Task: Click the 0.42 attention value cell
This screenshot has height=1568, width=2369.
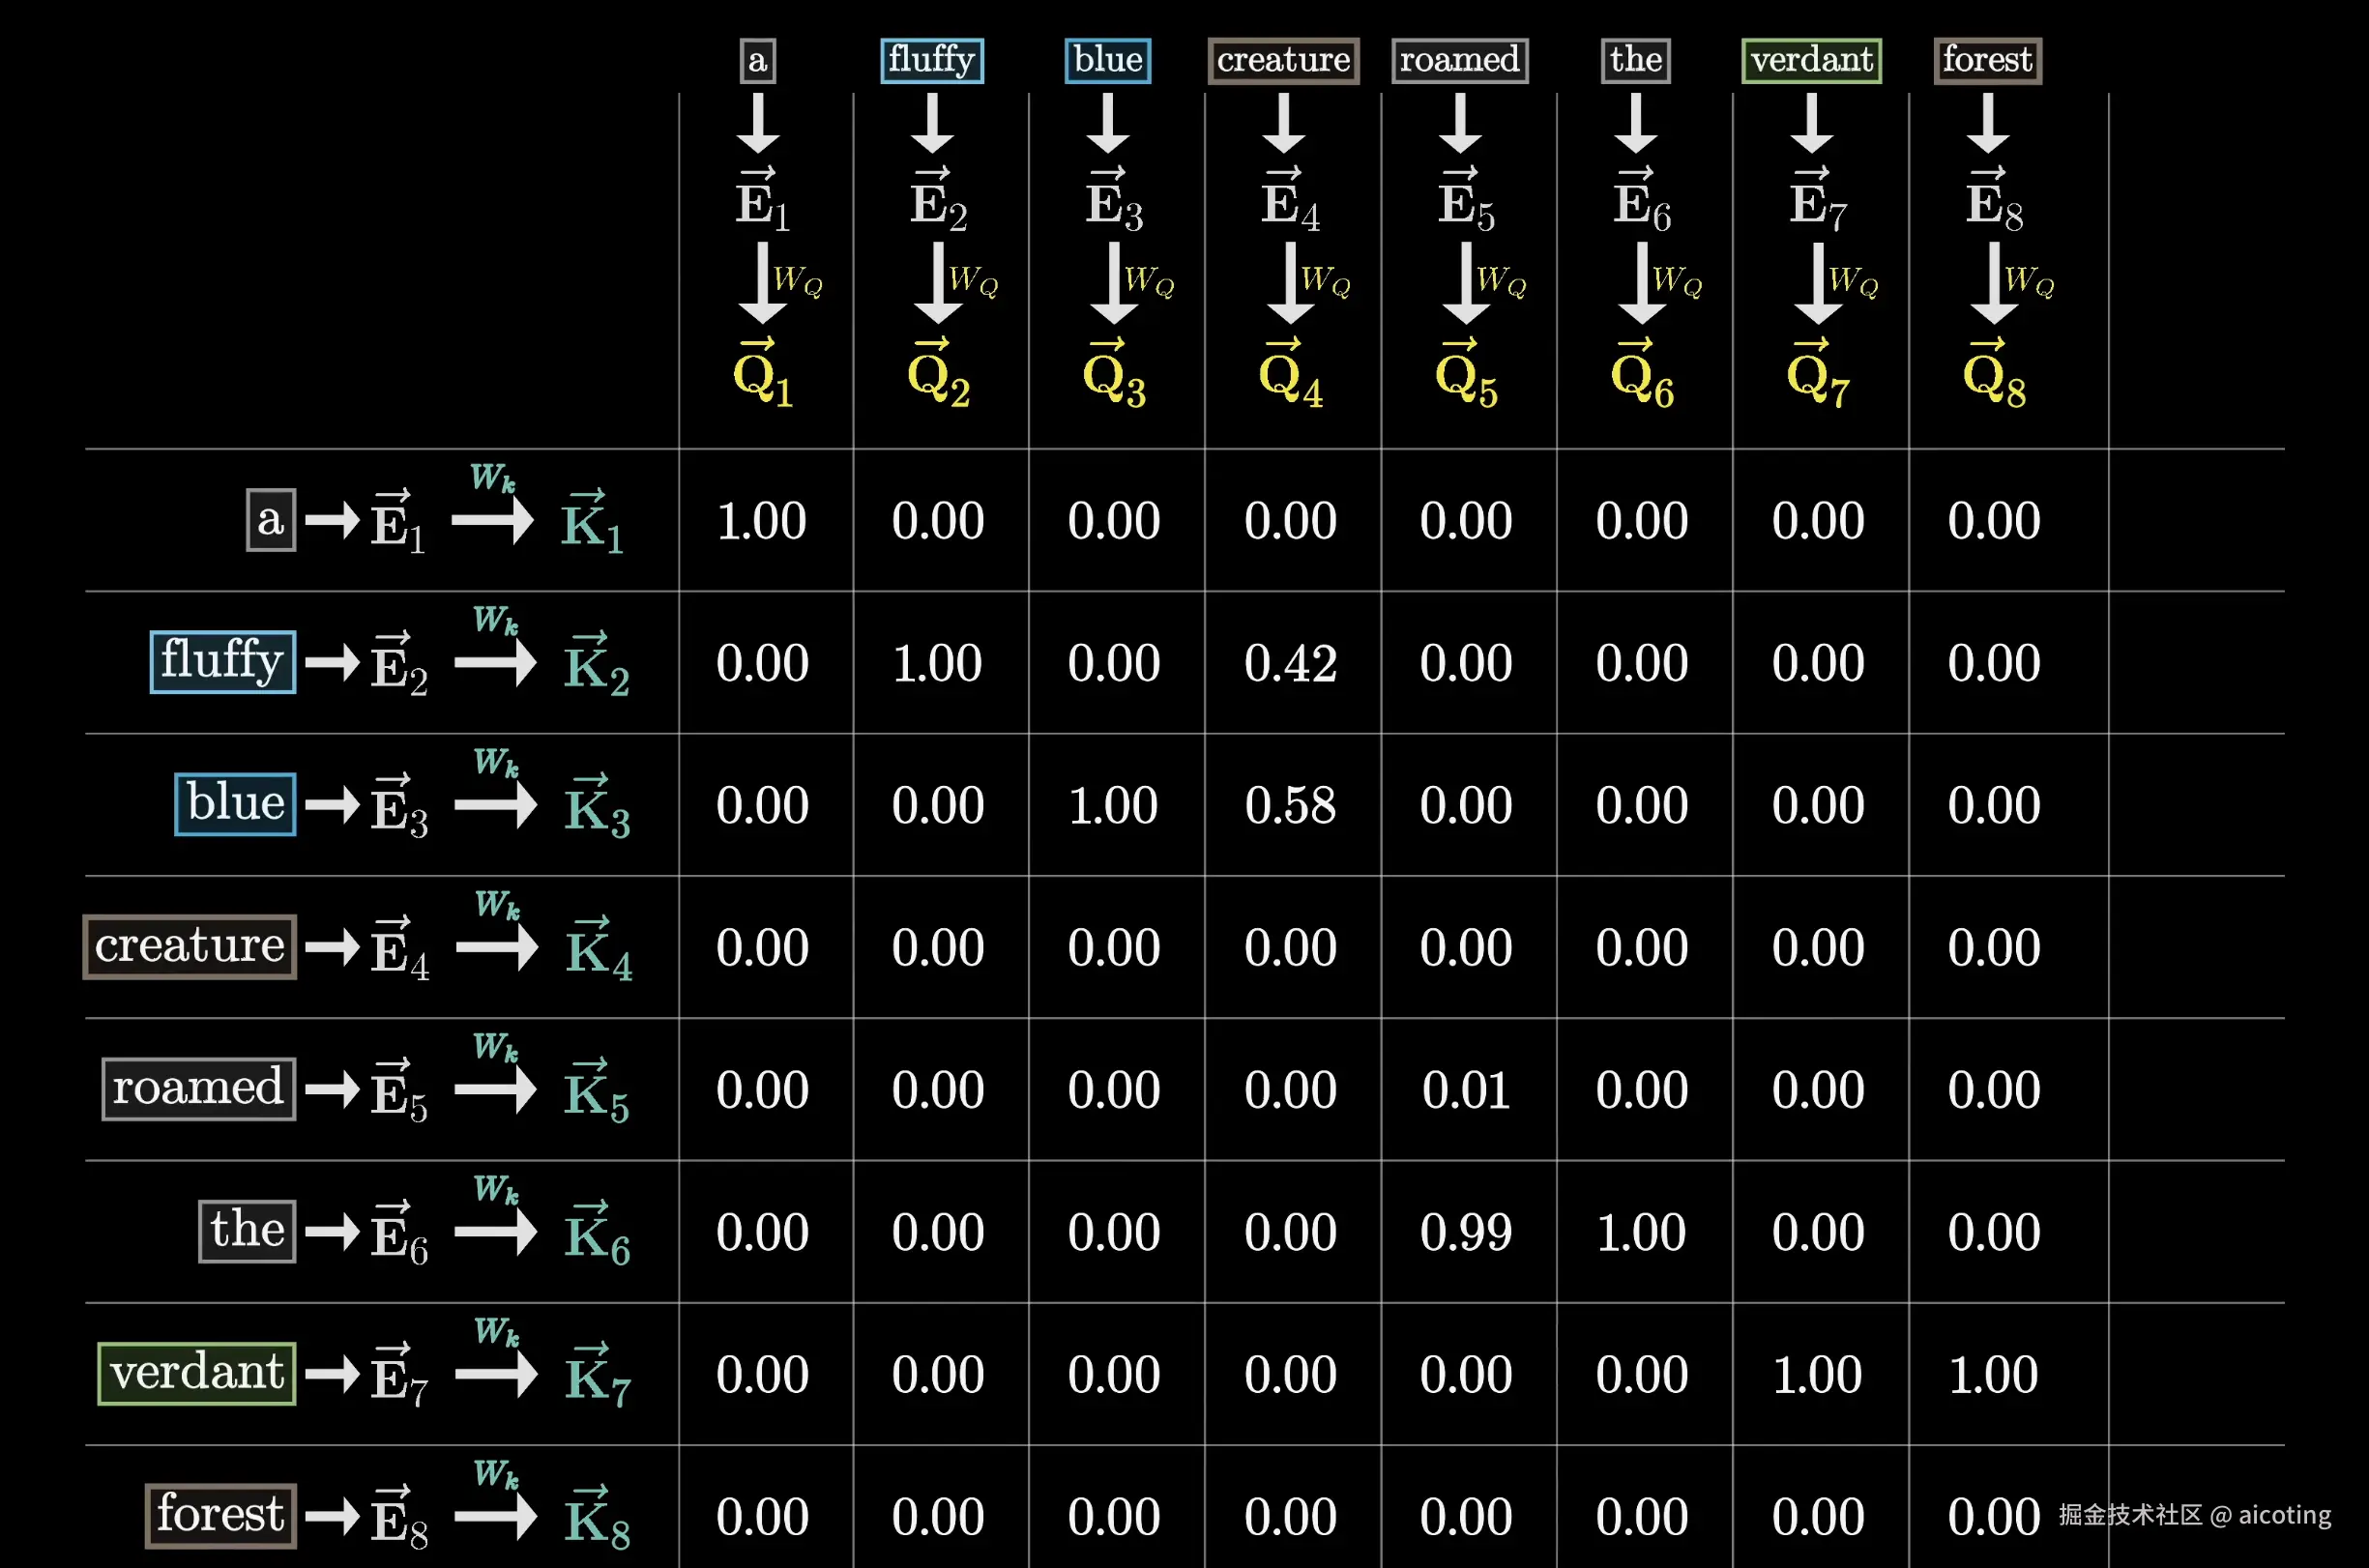Action: coord(1290,663)
